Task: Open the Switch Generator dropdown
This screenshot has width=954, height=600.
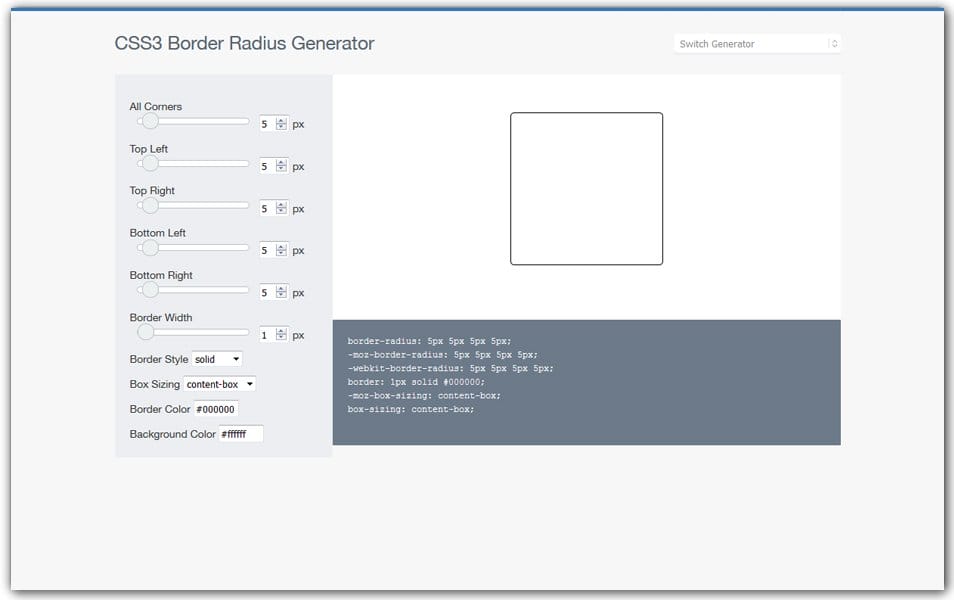Action: pos(757,43)
